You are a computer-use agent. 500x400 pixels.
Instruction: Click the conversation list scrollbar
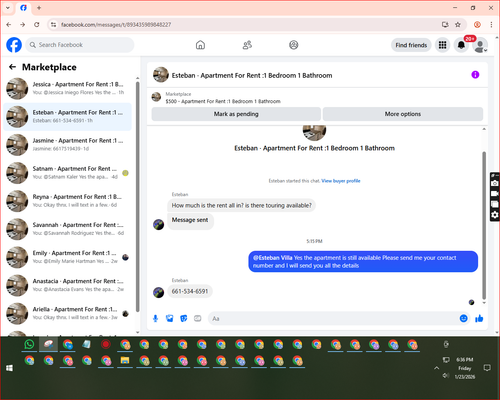(x=137, y=197)
